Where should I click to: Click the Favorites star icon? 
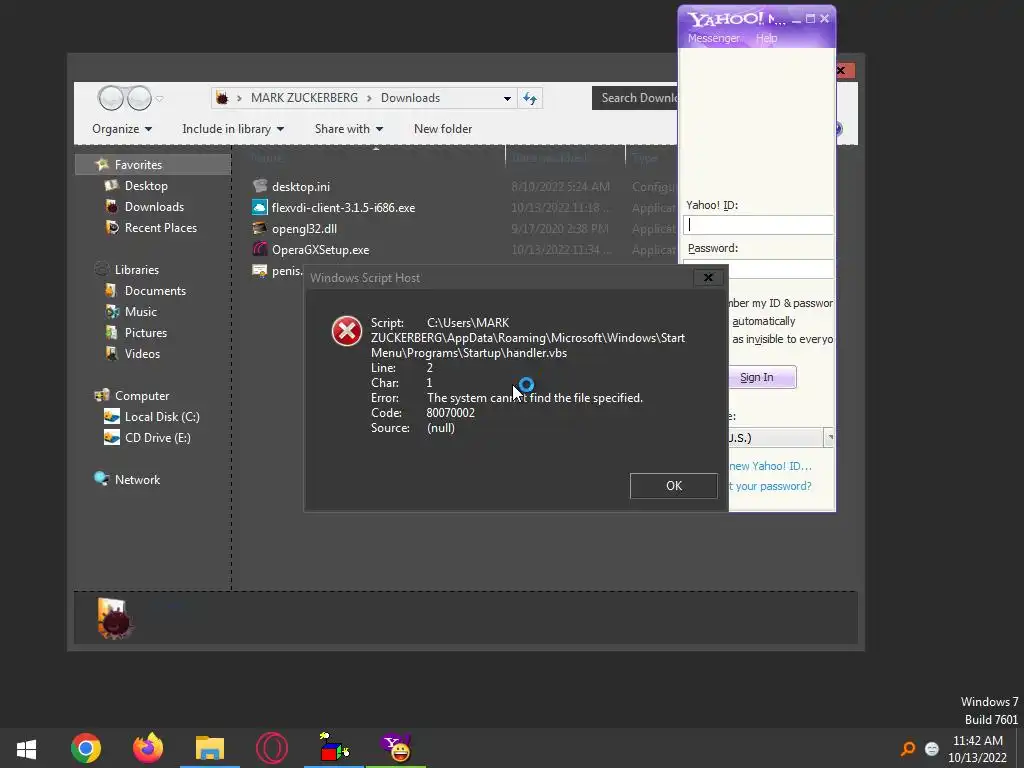pos(102,165)
